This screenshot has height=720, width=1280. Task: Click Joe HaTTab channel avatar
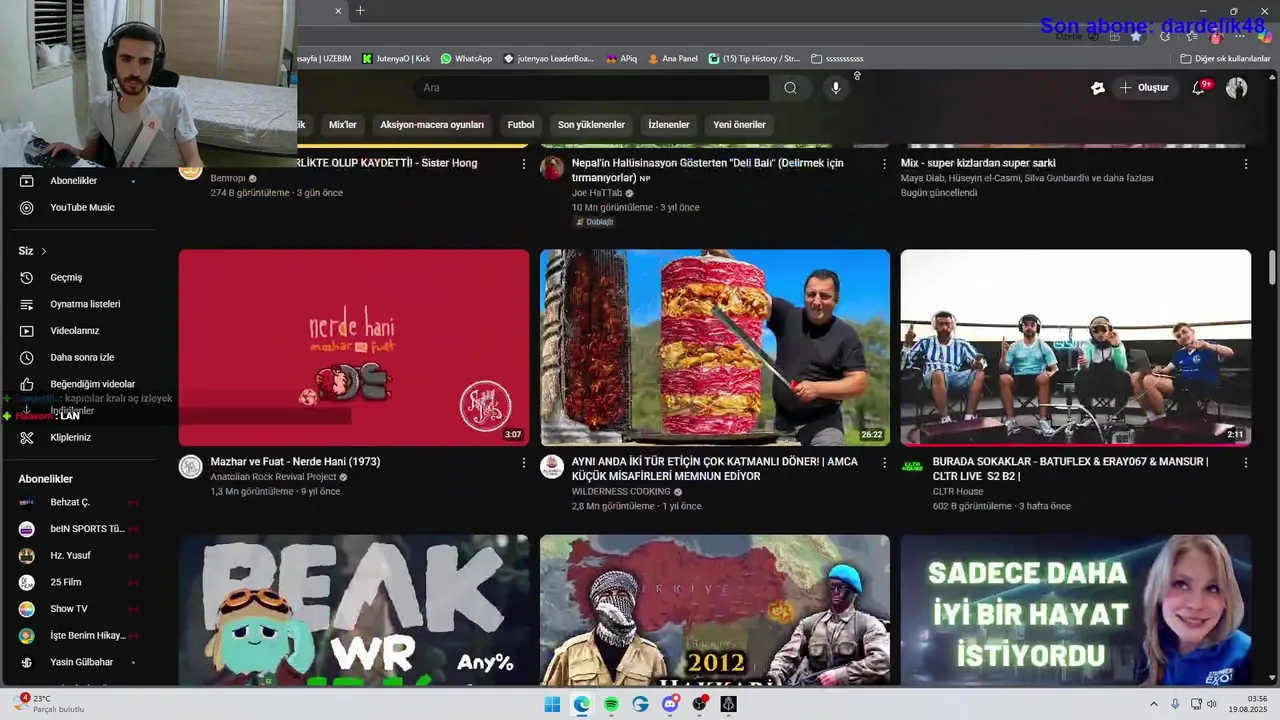[x=552, y=168]
